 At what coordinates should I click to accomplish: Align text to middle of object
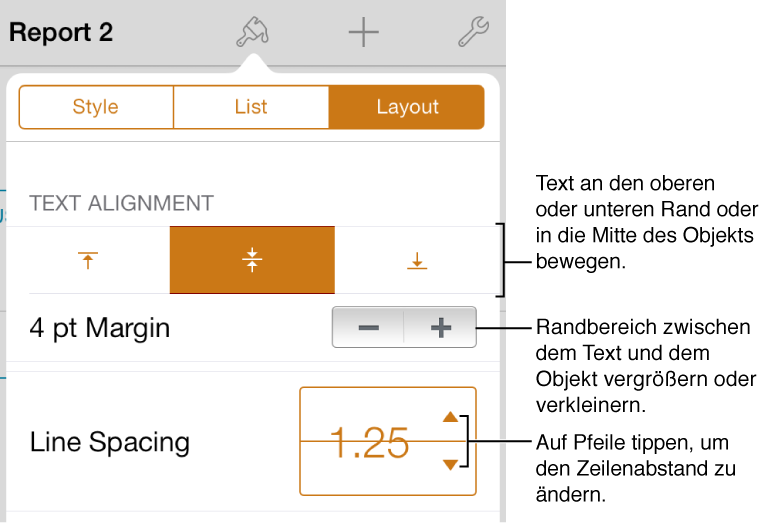[252, 260]
